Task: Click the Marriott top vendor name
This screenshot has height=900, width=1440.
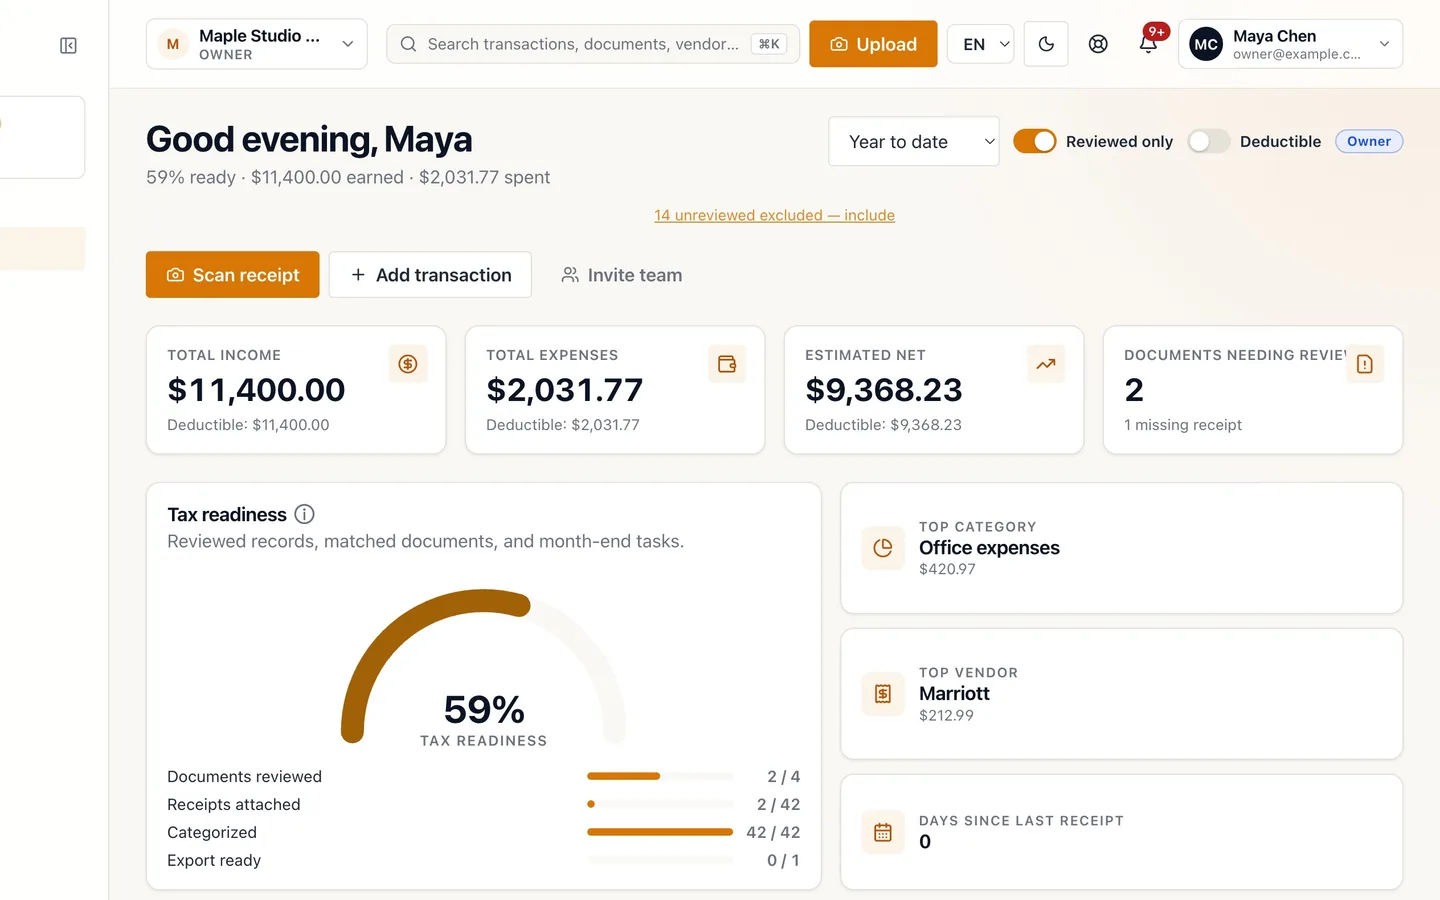Action: 954,694
